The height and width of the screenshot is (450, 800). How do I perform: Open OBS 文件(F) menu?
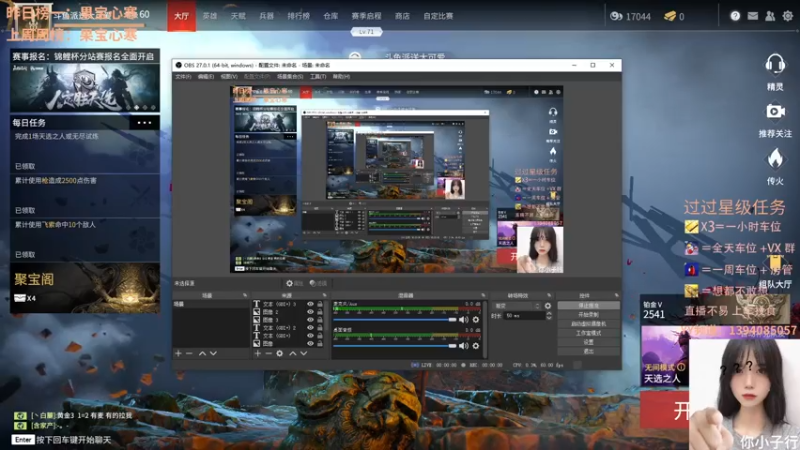click(x=183, y=77)
